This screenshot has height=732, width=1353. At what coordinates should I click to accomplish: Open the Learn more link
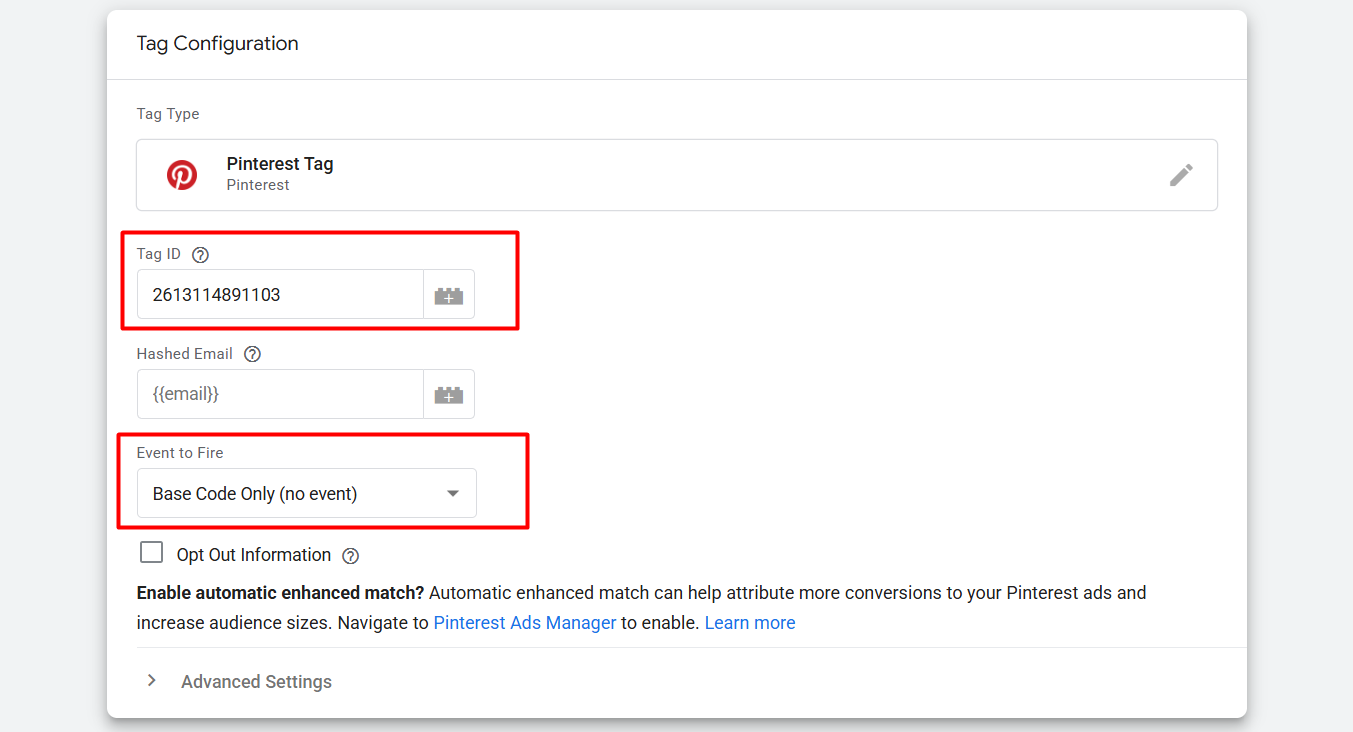(x=750, y=623)
